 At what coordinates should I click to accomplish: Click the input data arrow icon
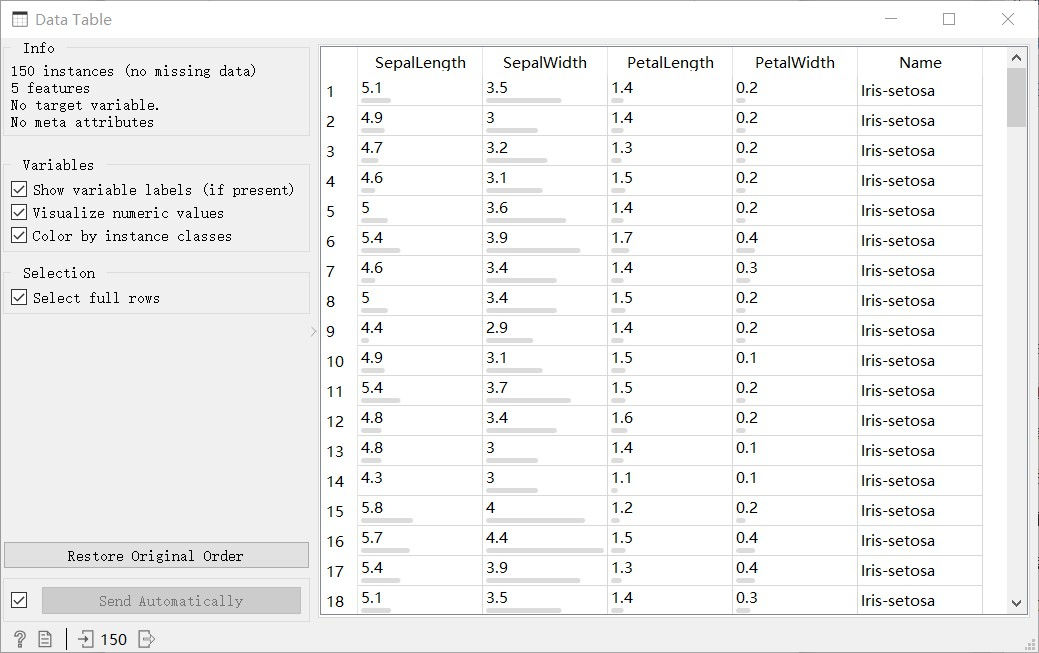click(x=86, y=639)
